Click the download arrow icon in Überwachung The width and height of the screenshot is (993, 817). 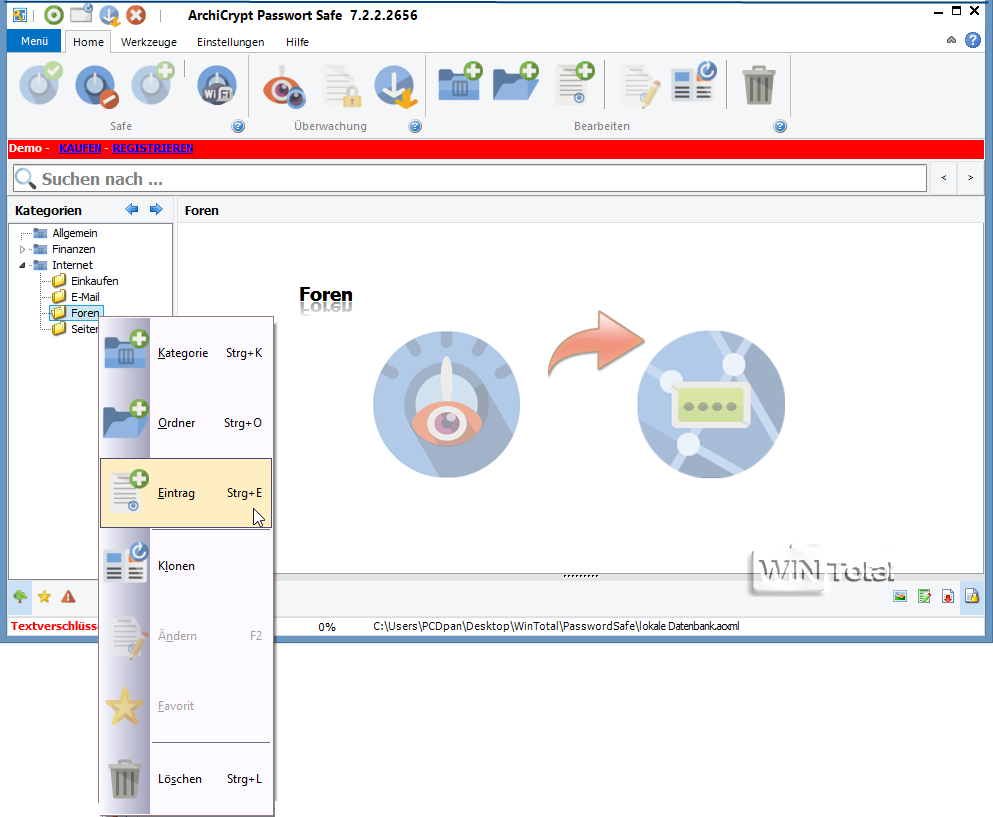(396, 87)
